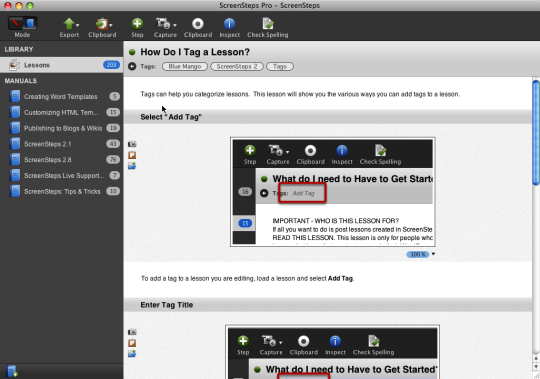This screenshot has width=540, height=379.
Task: Click the book icon of Creating Word Templates
Action: tap(15, 96)
